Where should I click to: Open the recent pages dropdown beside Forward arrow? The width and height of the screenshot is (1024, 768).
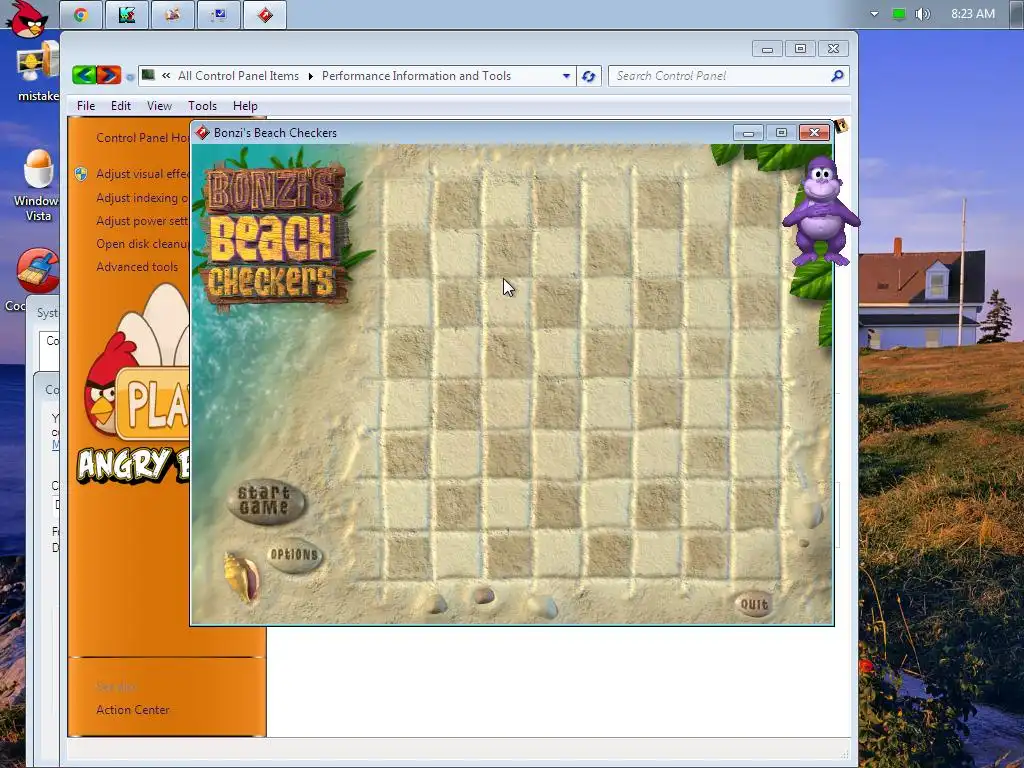coord(129,77)
